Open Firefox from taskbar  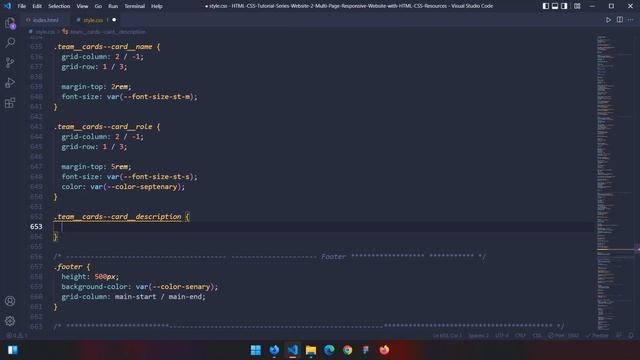pyautogui.click(x=384, y=350)
